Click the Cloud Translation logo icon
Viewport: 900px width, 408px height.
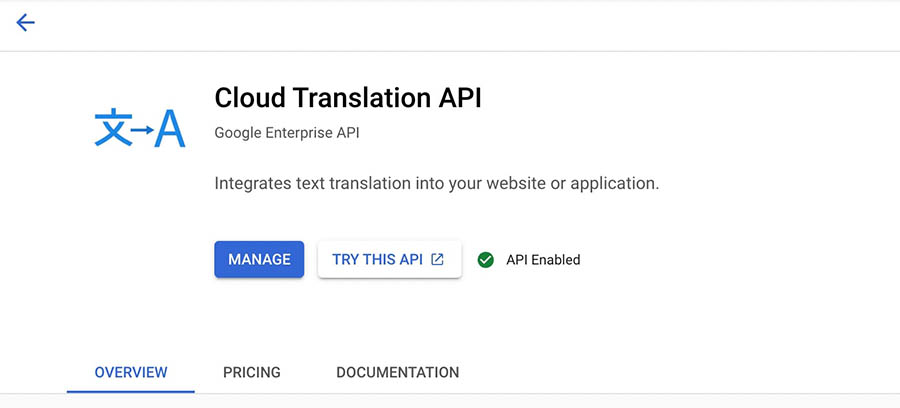[140, 128]
